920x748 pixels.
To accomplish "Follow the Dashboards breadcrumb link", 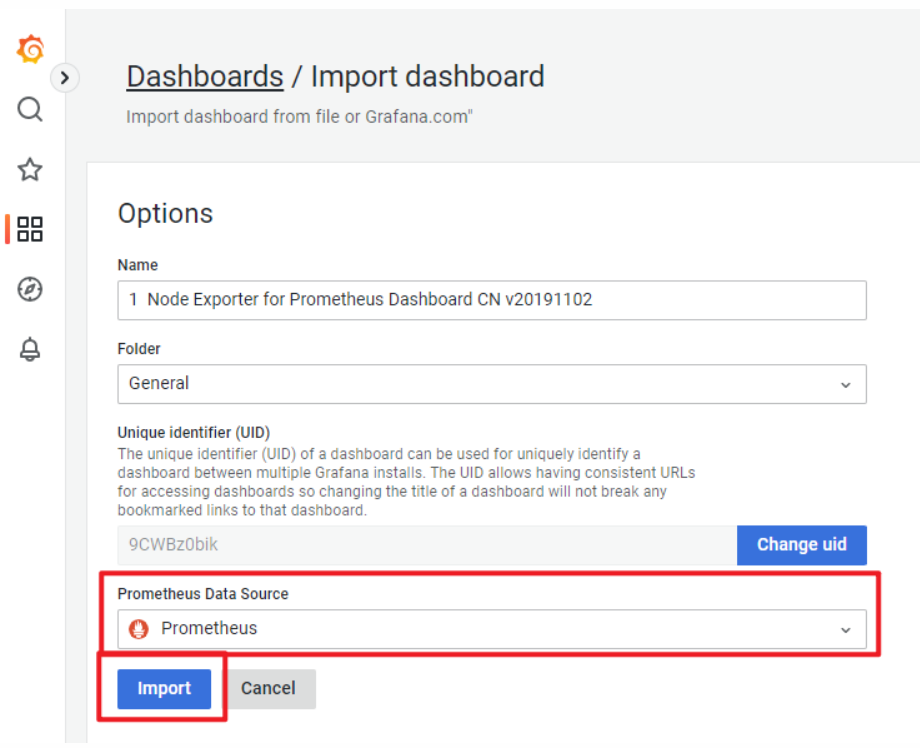I will (x=205, y=76).
